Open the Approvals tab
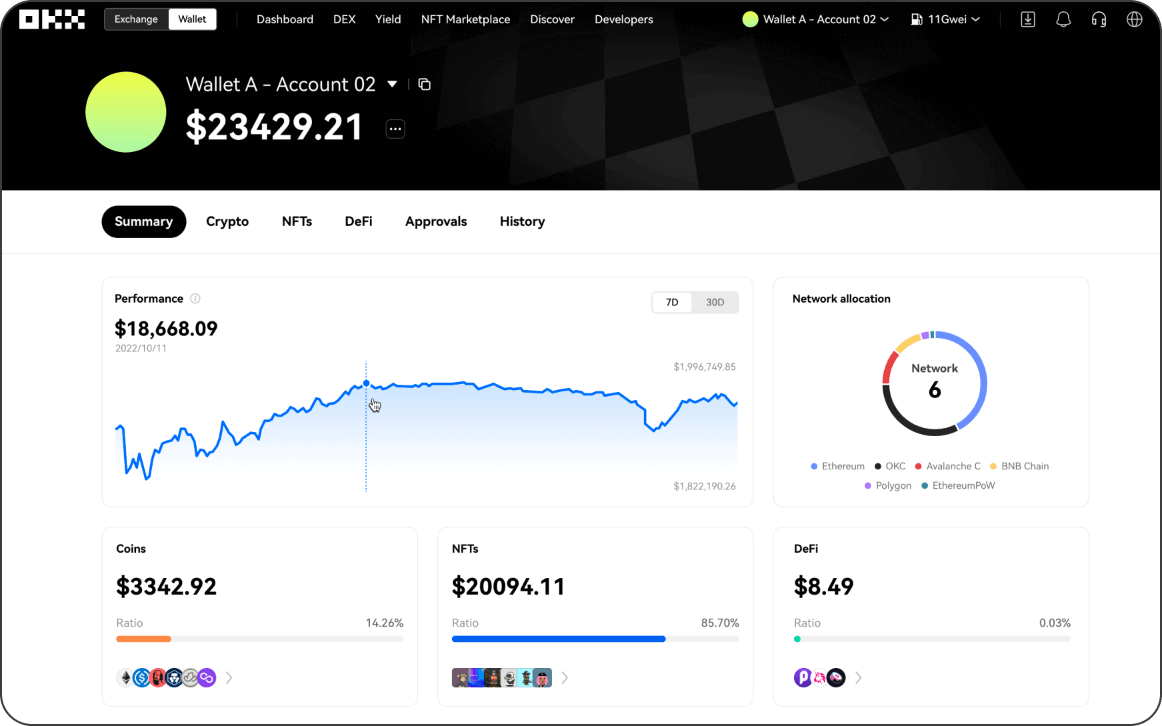Viewport: 1162px width, 726px height. tap(436, 221)
